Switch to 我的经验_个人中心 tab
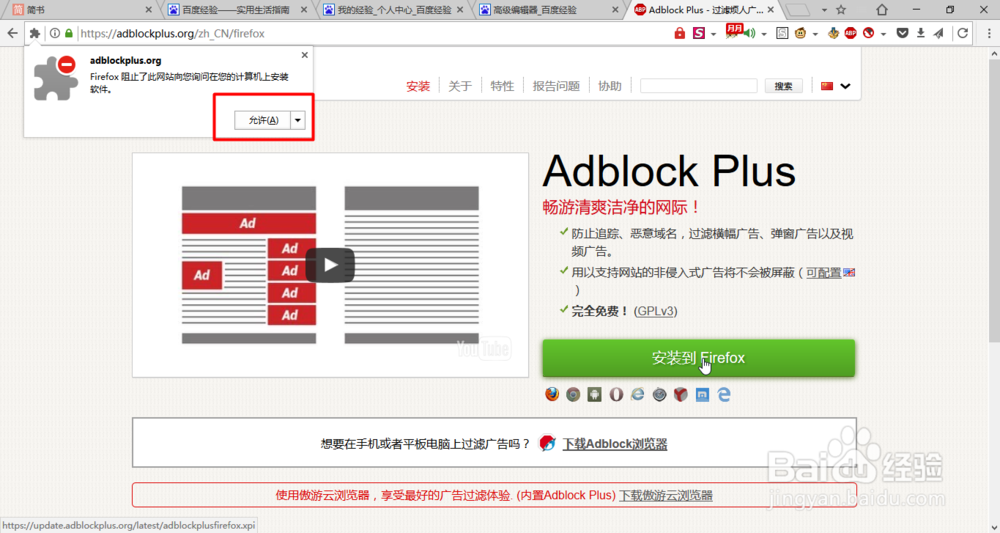Image resolution: width=1000 pixels, height=533 pixels. 392,10
